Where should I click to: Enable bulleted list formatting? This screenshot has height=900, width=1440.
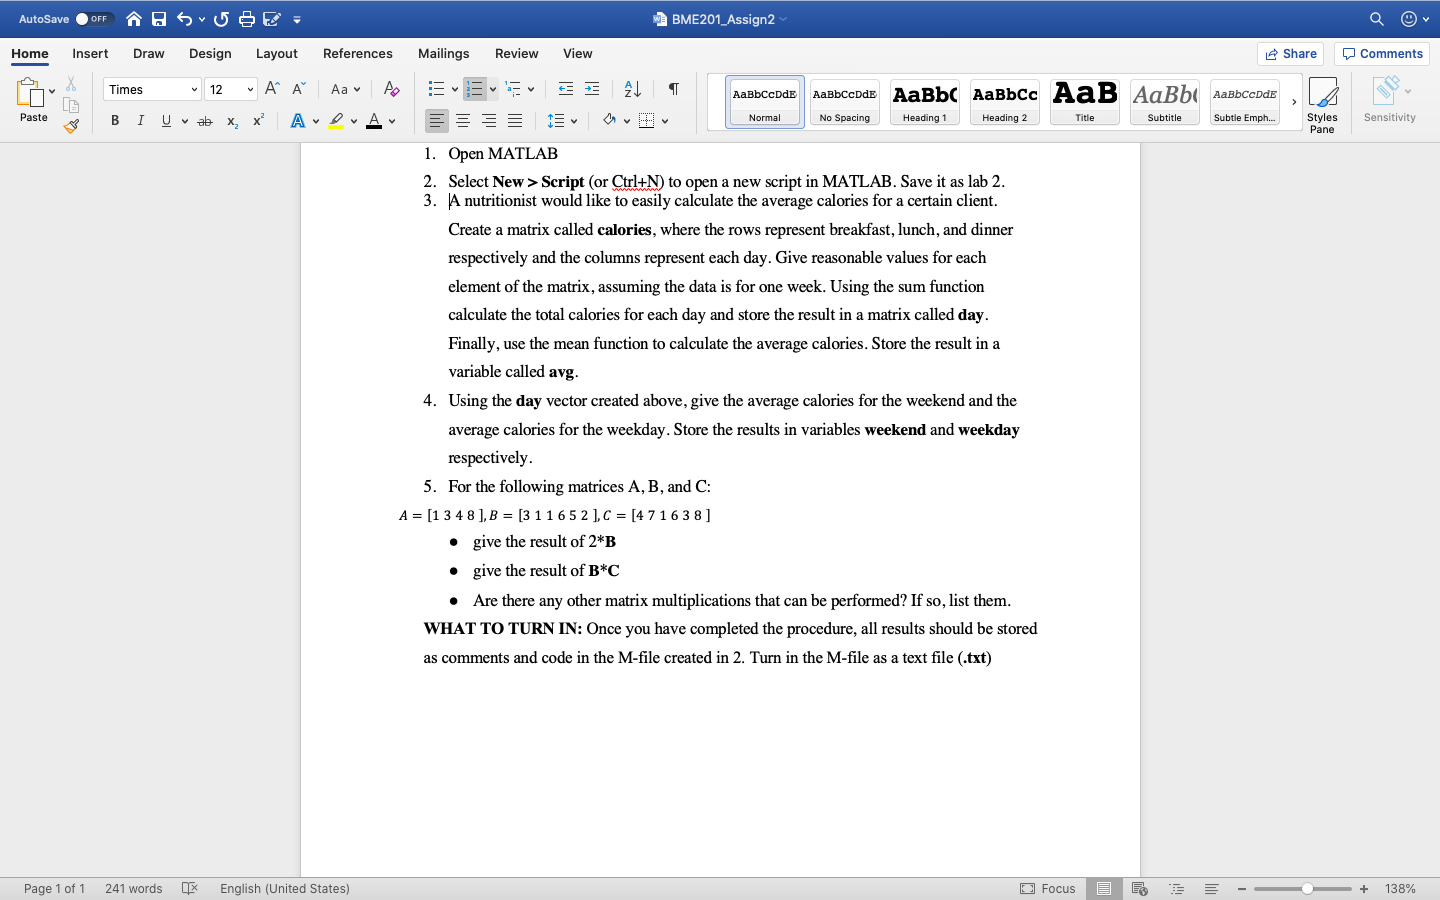[x=436, y=89]
